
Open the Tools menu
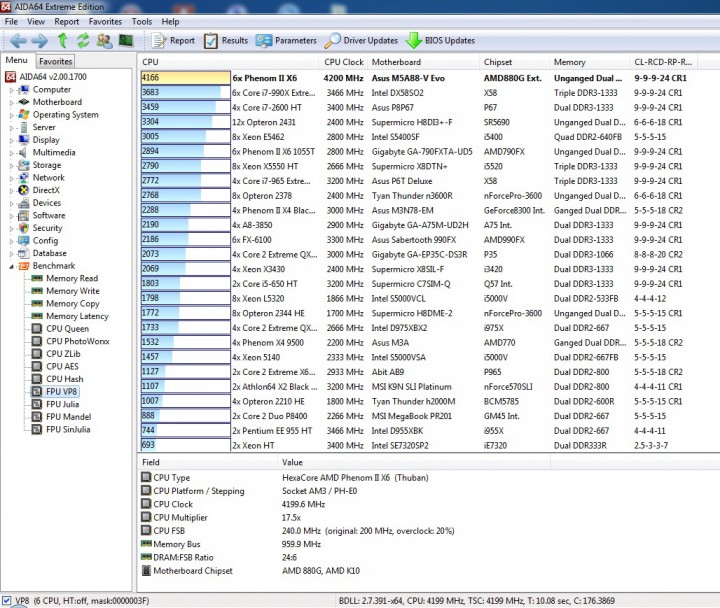click(141, 22)
